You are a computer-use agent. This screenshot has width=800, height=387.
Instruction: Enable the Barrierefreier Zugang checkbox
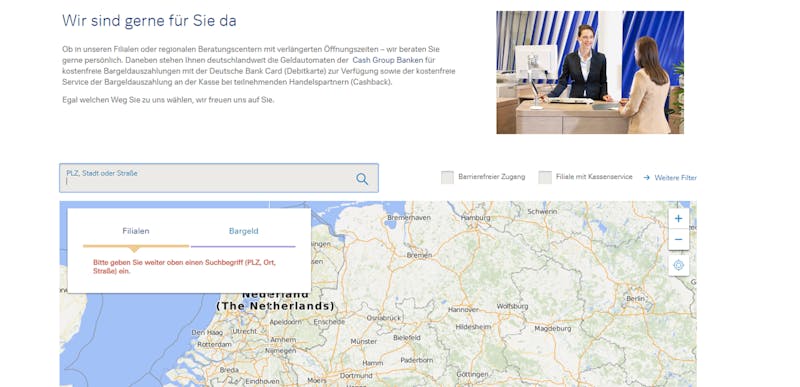pos(447,177)
